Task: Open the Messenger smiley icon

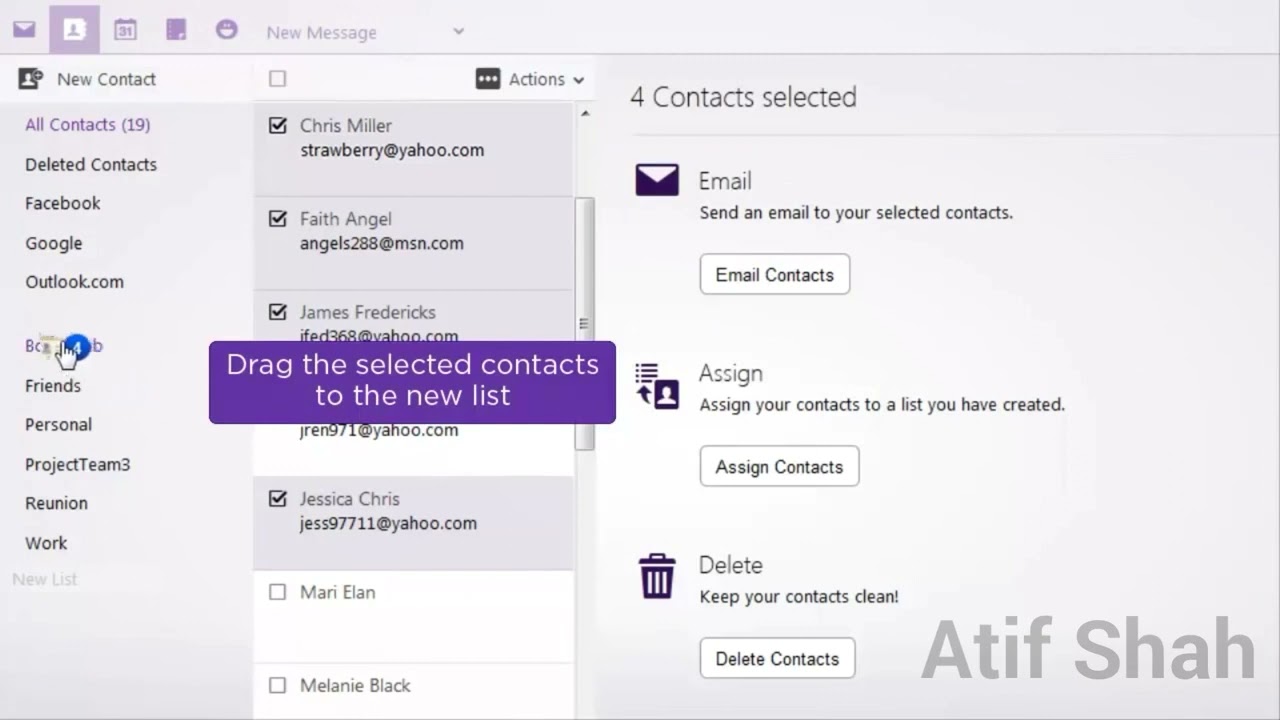Action: (227, 29)
